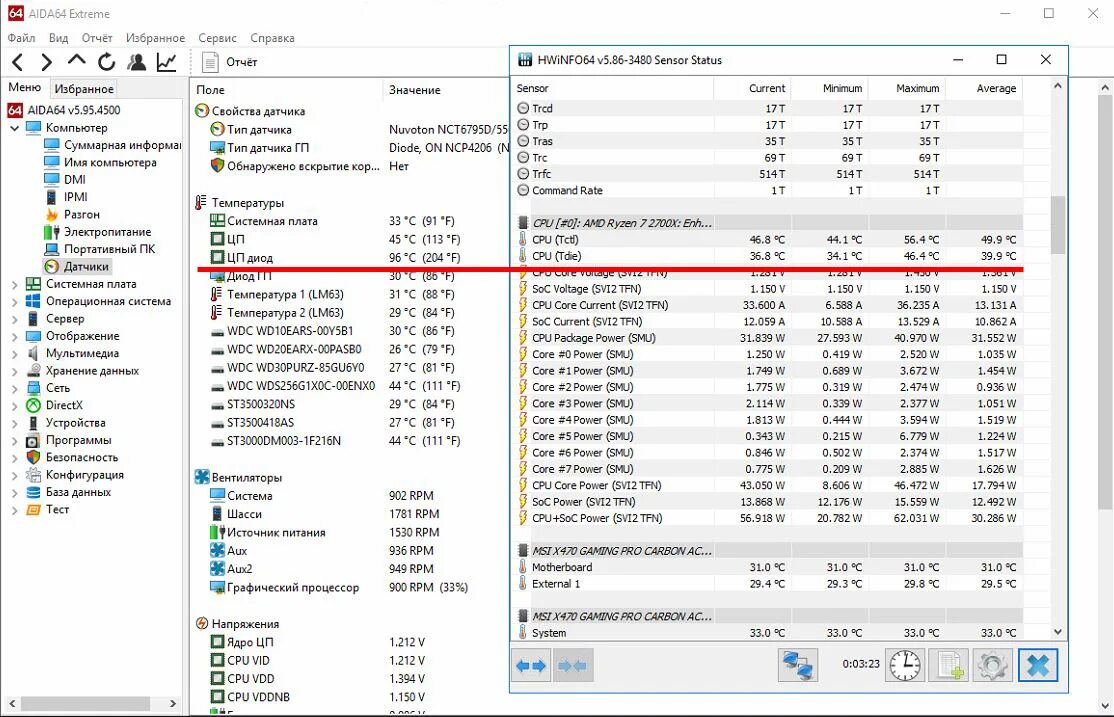This screenshot has height=717, width=1114.
Task: Expand HWiNFO sensor window with blue arrows
Action: pos(531,666)
